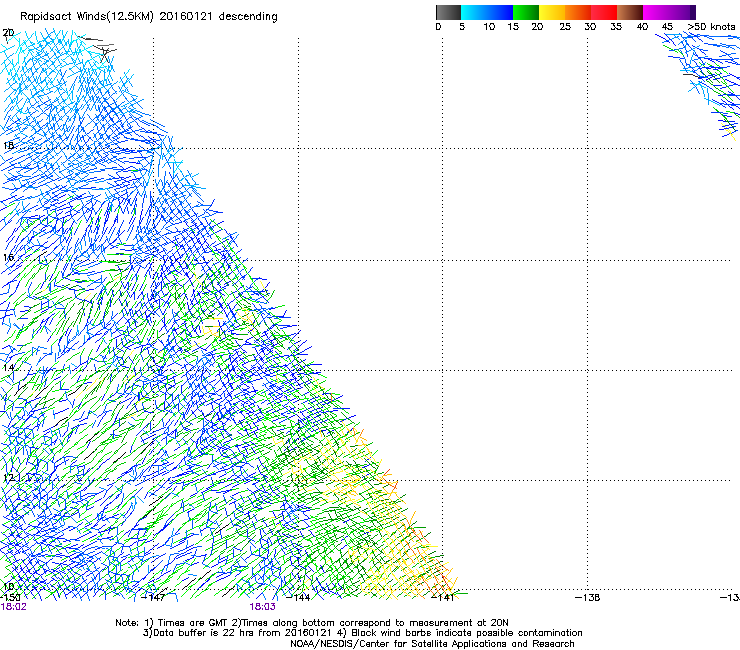This screenshot has height=650, width=740.
Task: Click the '20' latitude label at top left
Action: coord(8,33)
